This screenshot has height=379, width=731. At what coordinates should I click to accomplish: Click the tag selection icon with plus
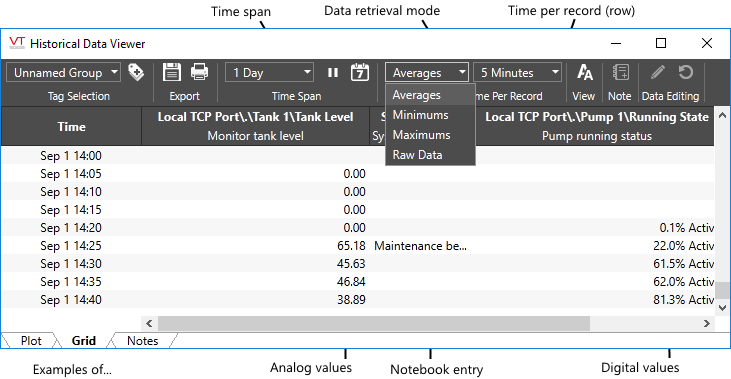tap(136, 72)
